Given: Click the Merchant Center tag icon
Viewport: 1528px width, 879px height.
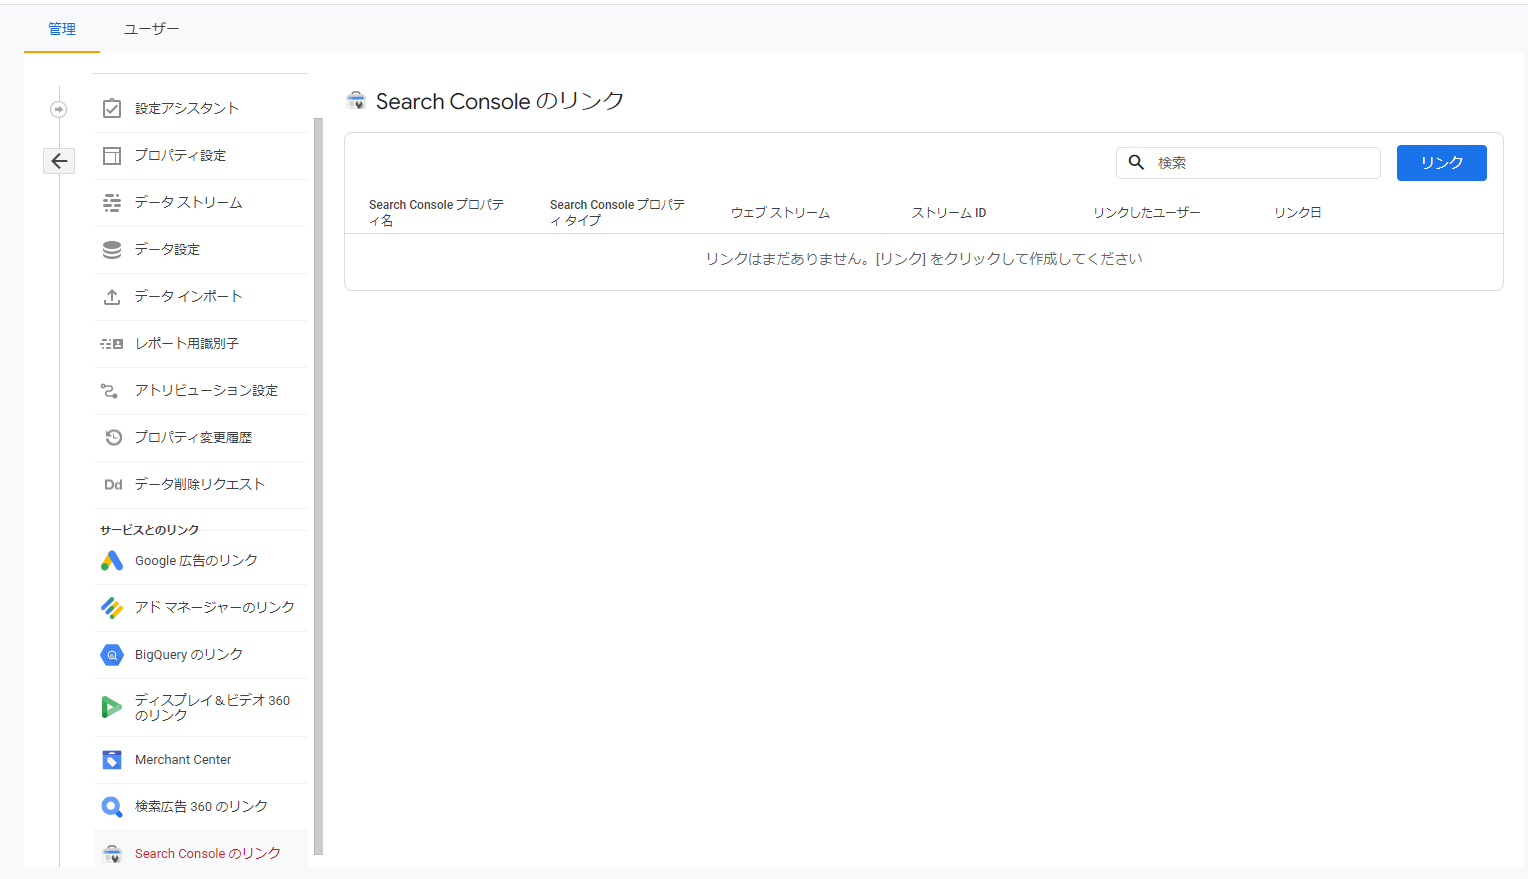Looking at the screenshot, I should pyautogui.click(x=112, y=760).
